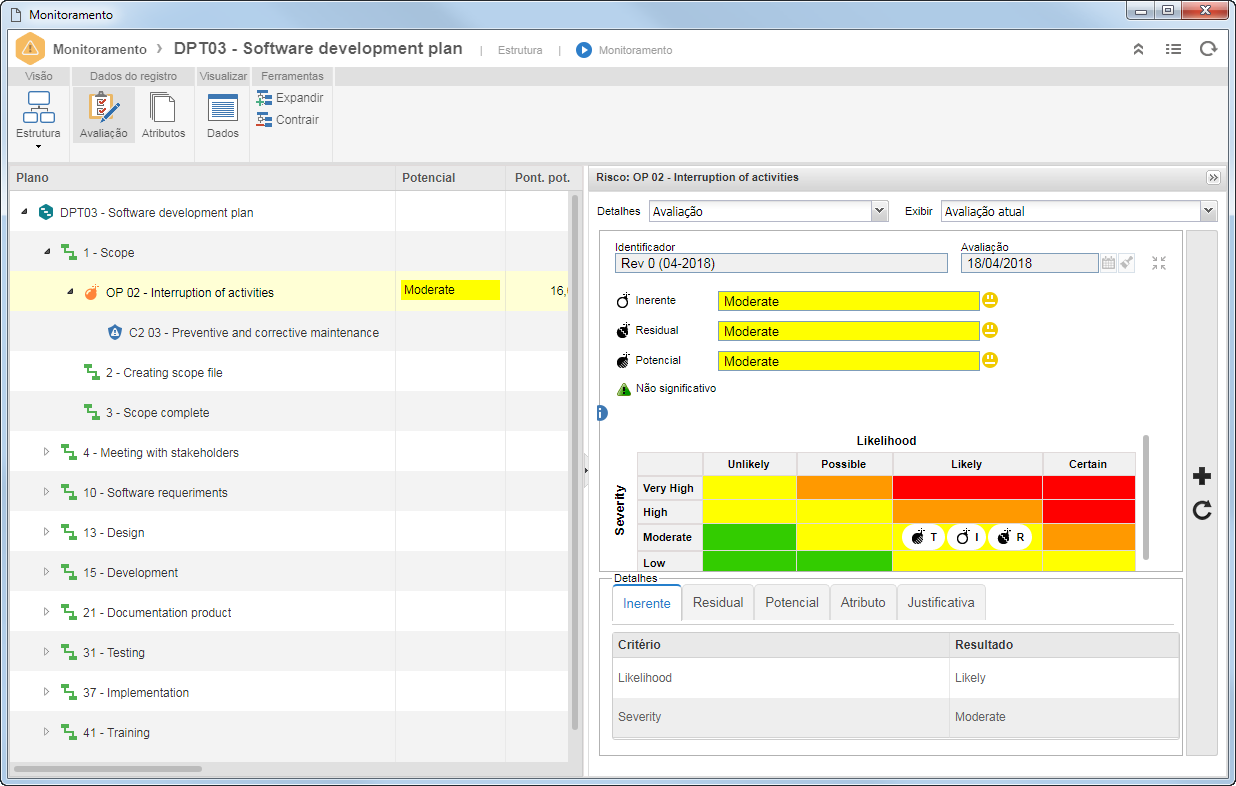Click the Potencial column header
Screen dimensions: 1236x786
tap(450, 177)
